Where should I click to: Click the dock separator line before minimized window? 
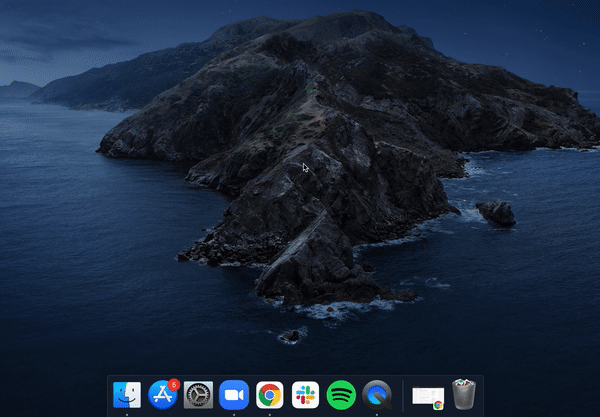pyautogui.click(x=403, y=394)
